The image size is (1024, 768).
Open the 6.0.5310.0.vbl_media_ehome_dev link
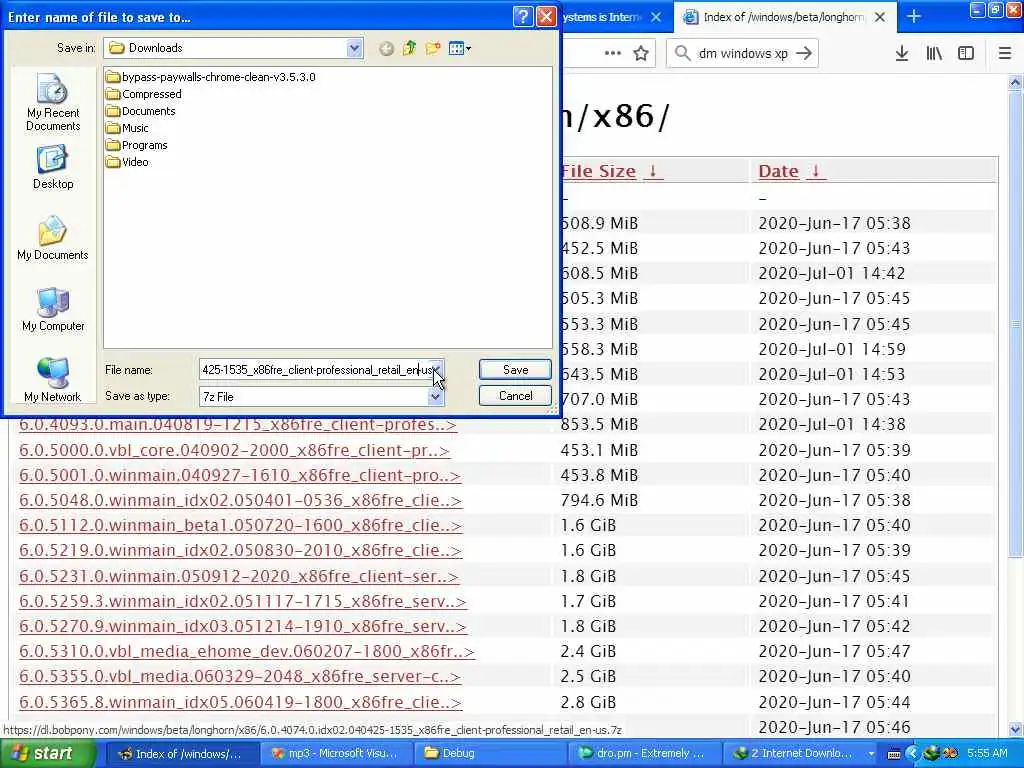247,651
